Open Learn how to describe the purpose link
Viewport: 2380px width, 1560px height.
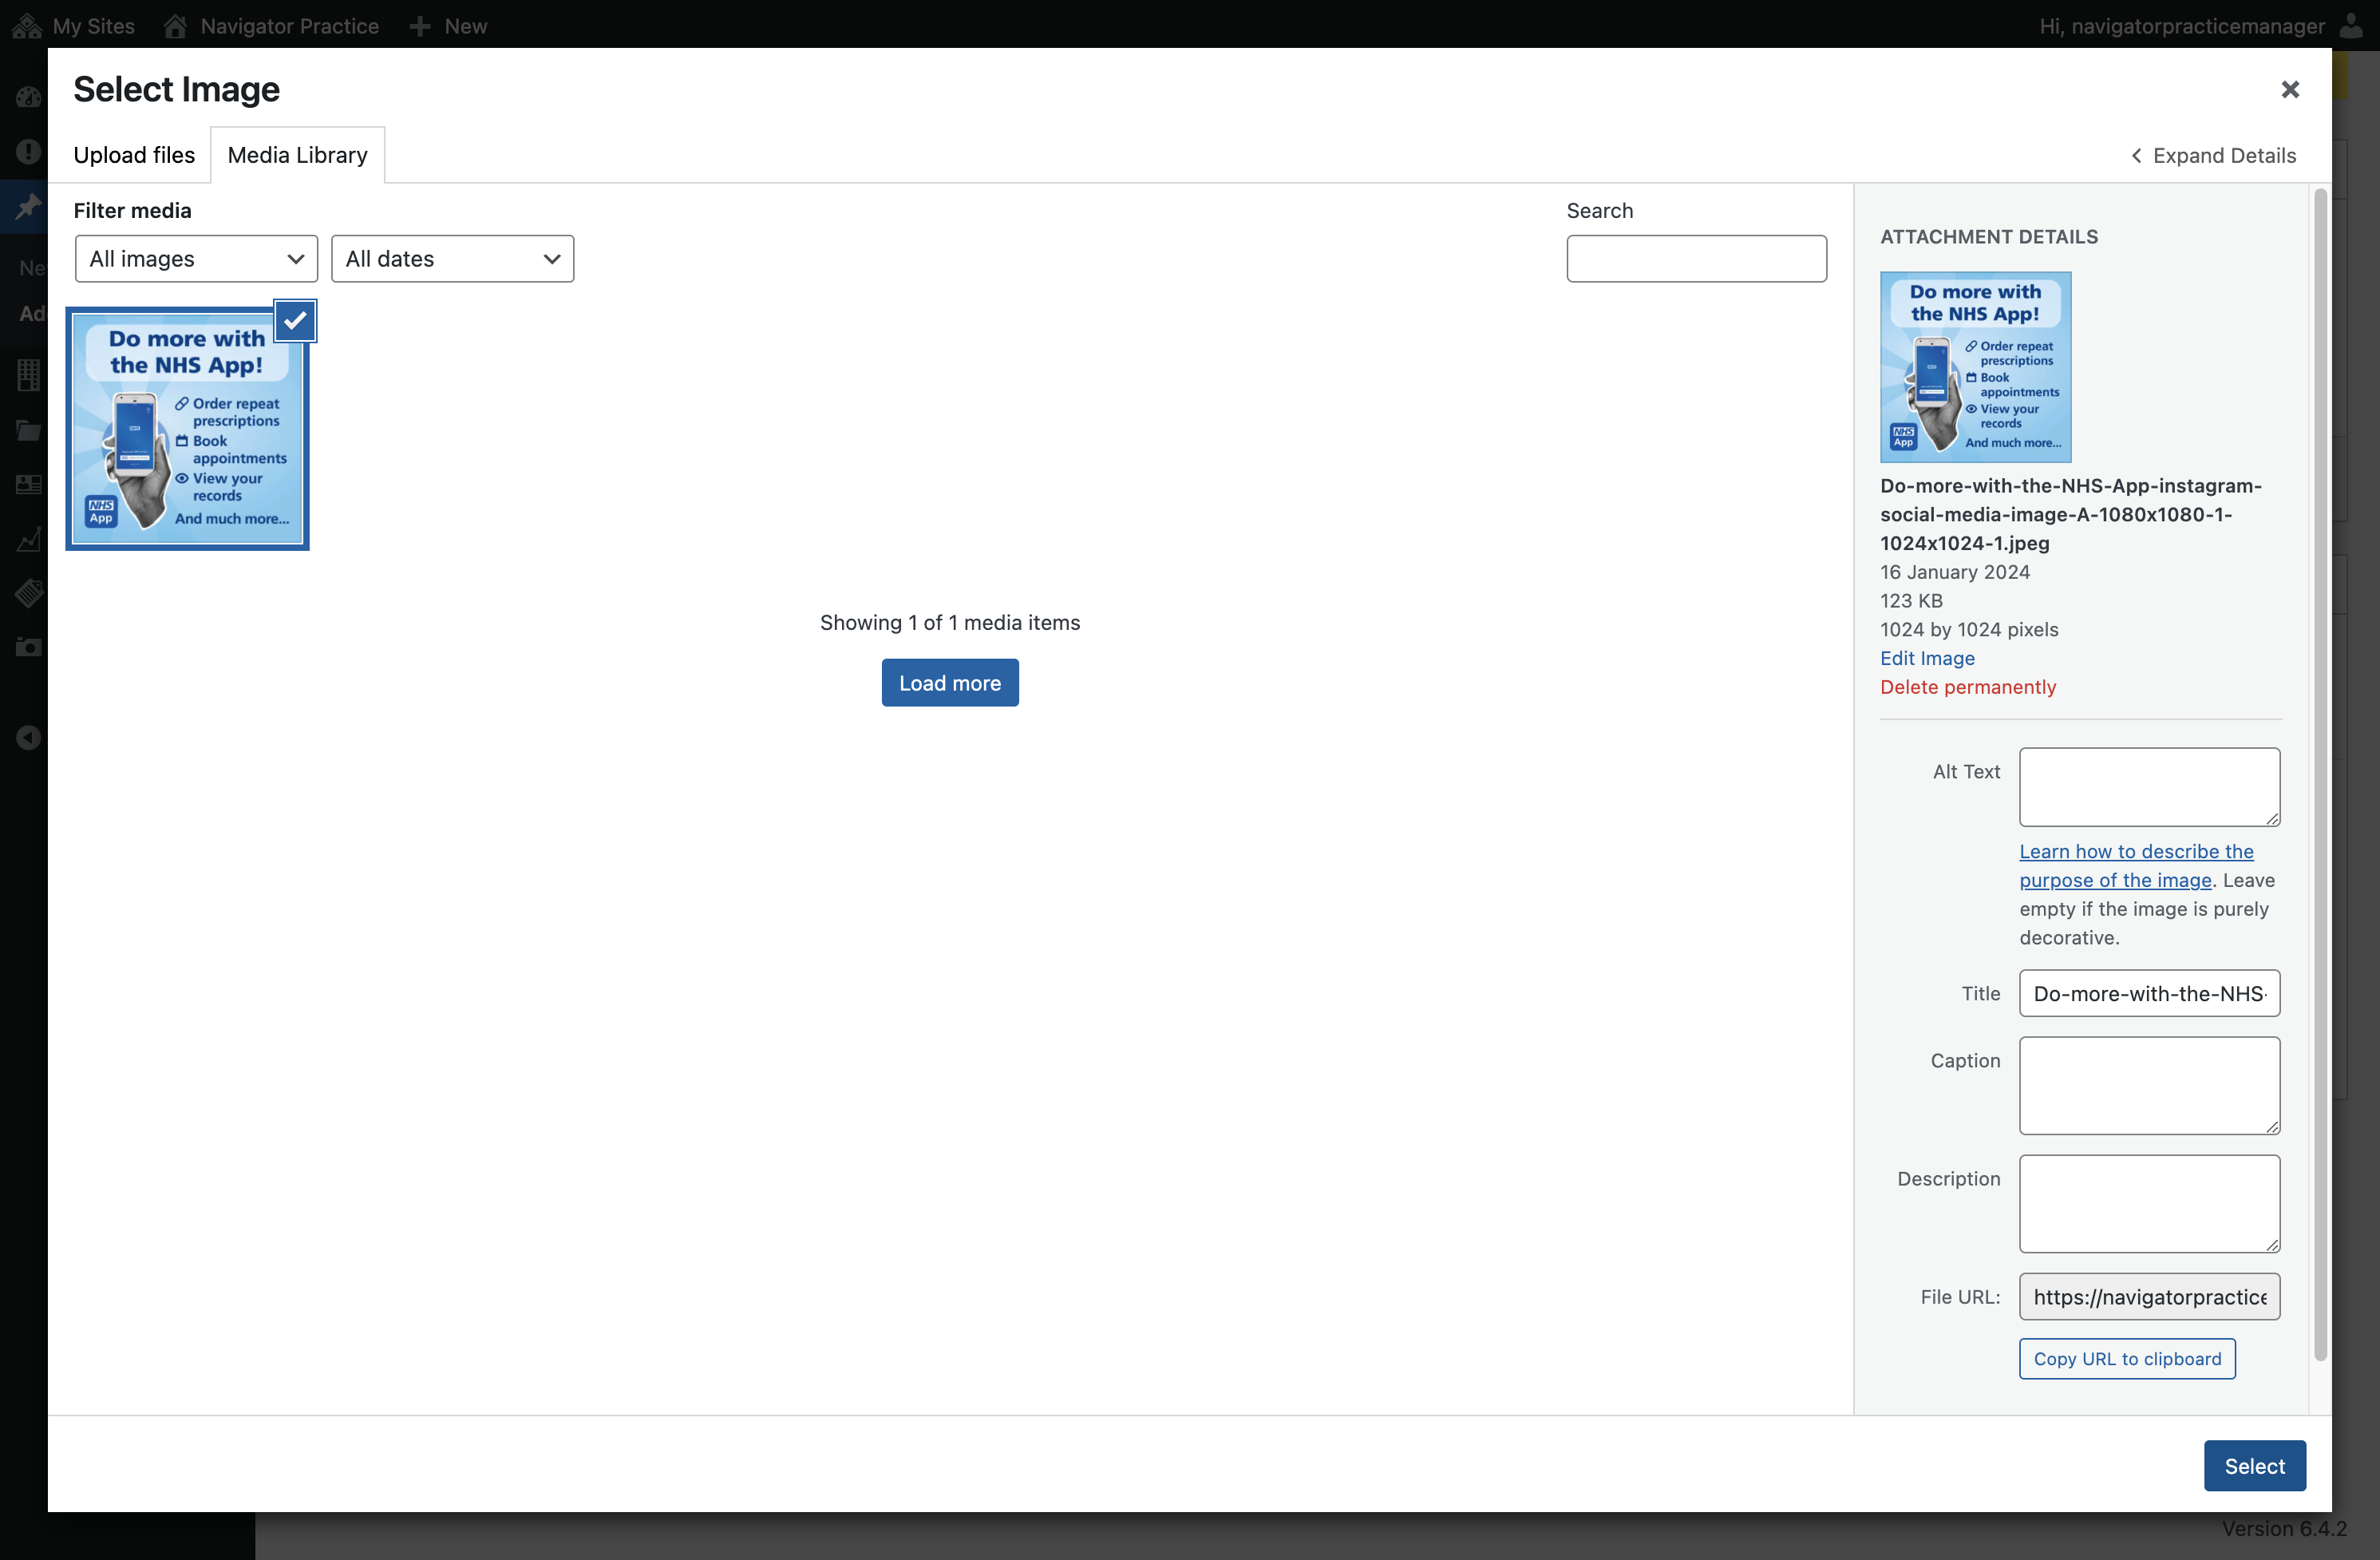click(2136, 866)
